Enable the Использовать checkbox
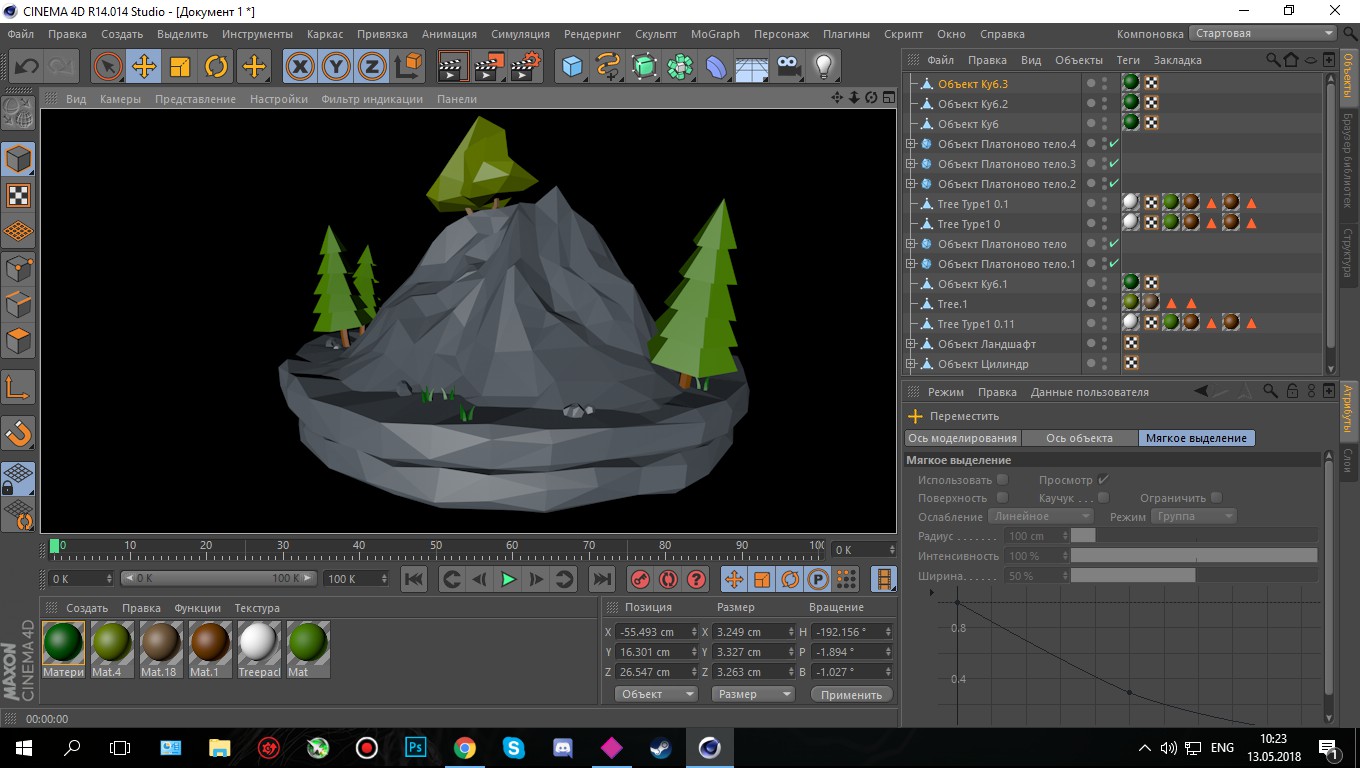Viewport: 1360px width, 768px height. (x=1003, y=480)
